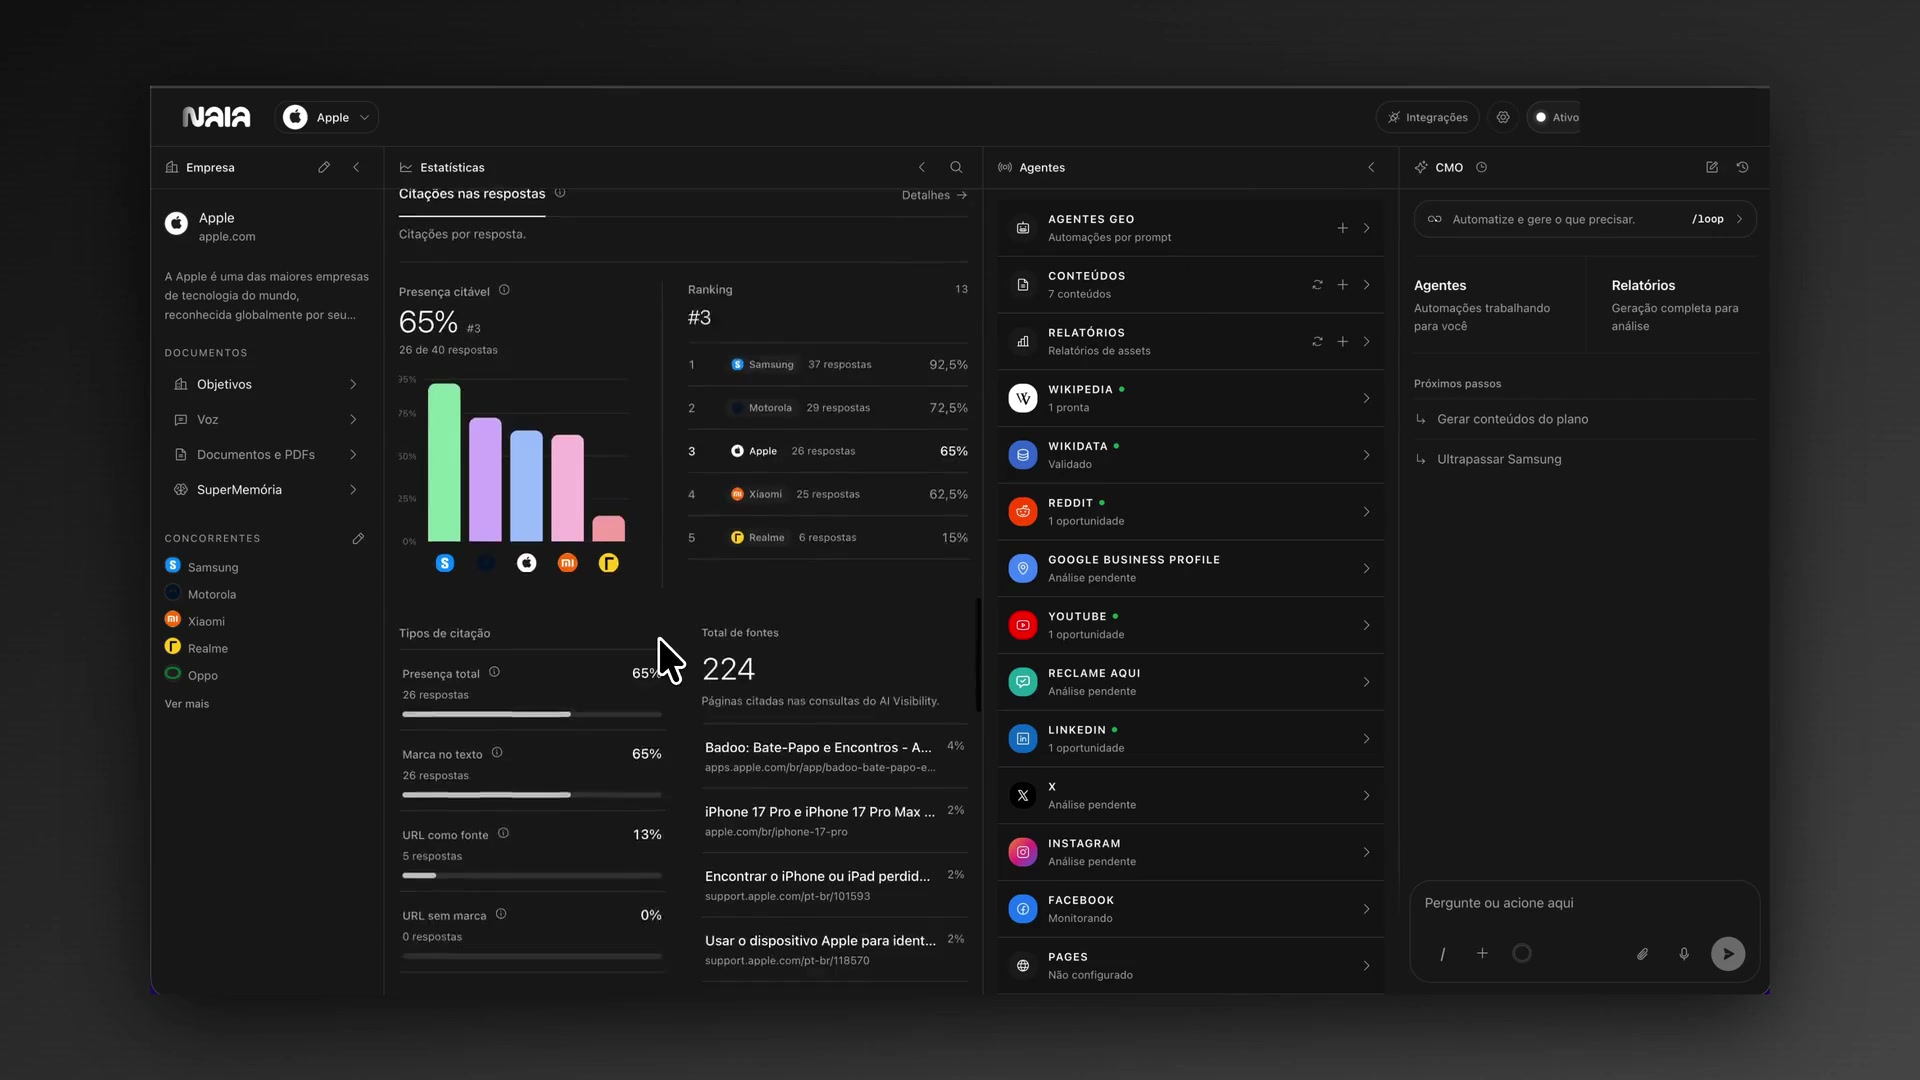
Task: Select the Motorola ranking row
Action: [828, 408]
